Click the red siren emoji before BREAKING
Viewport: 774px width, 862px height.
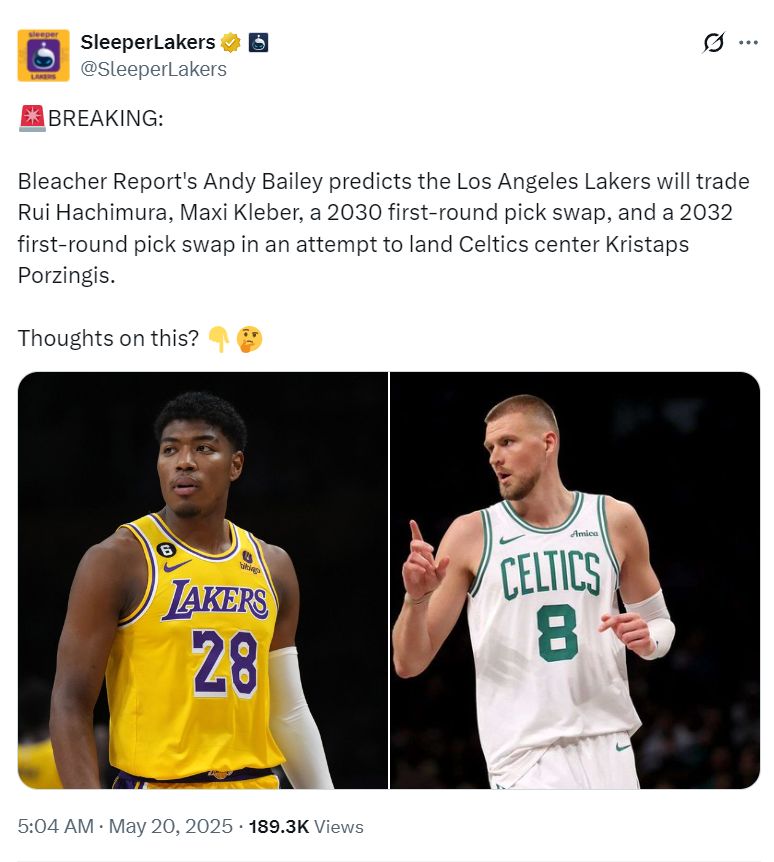tap(32, 118)
